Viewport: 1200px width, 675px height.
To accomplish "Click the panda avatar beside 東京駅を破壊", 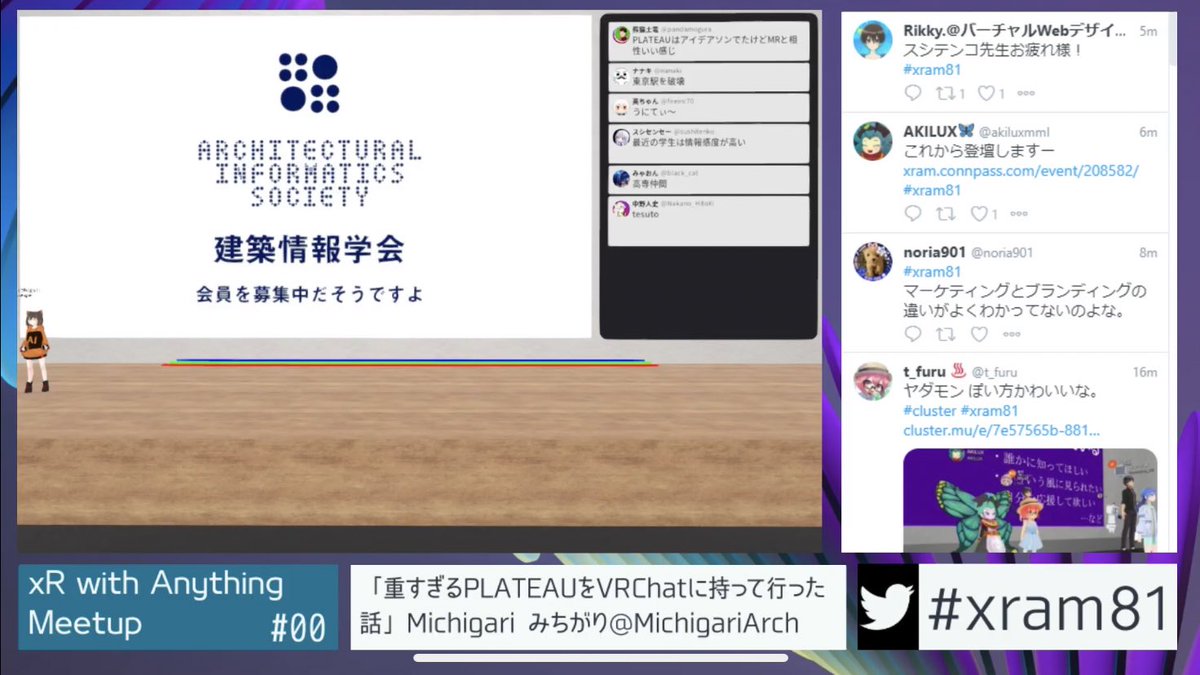I will [x=621, y=76].
